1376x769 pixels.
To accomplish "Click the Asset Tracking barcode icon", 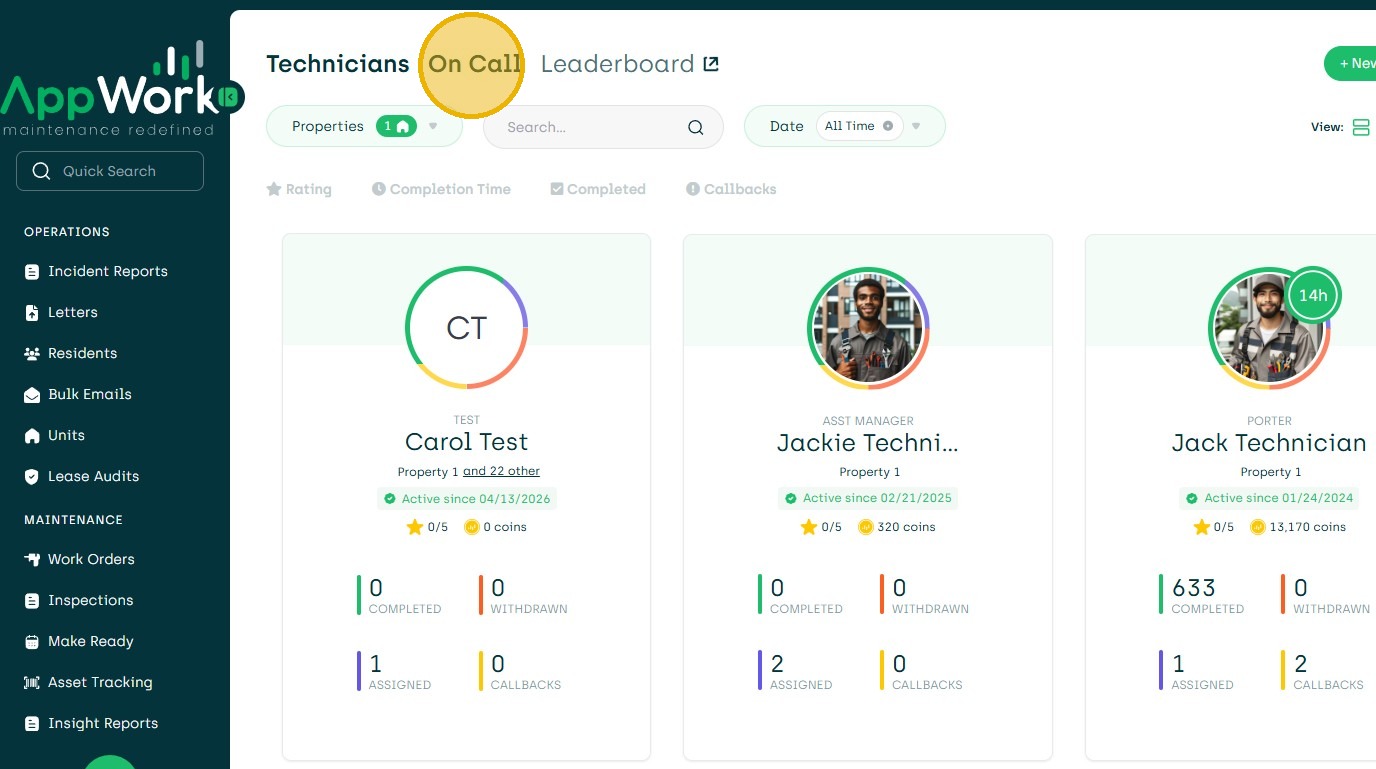I will 32,683.
